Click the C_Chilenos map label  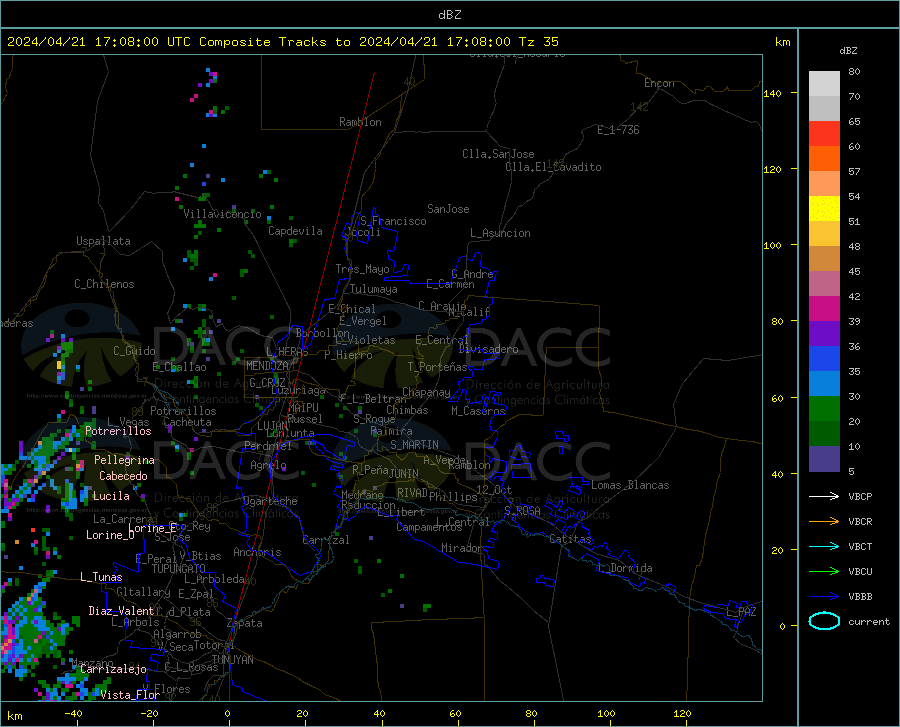[x=104, y=284]
